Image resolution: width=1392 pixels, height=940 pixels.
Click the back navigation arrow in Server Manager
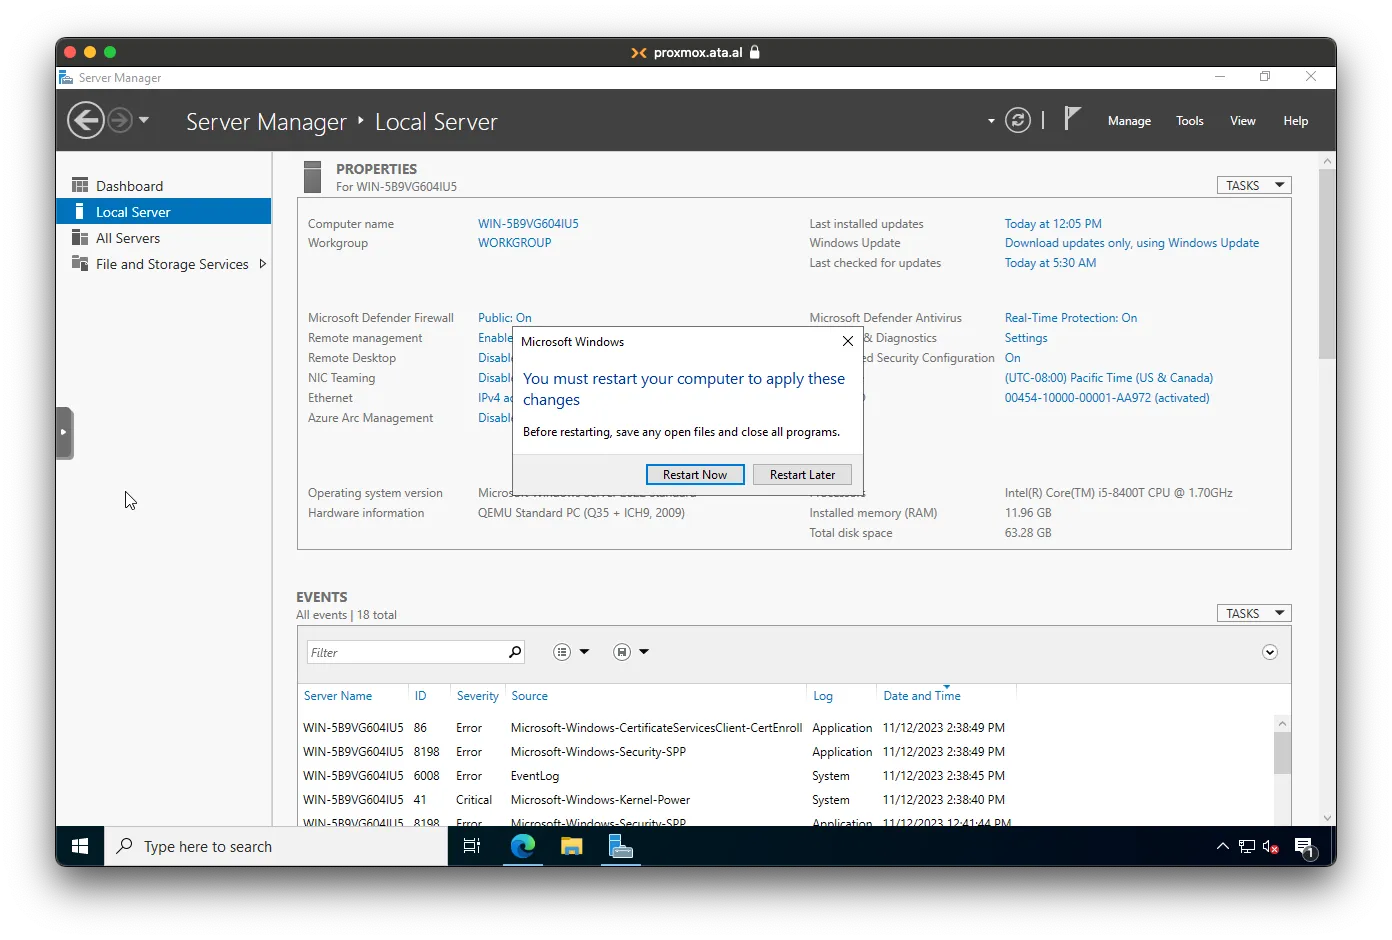click(x=85, y=121)
